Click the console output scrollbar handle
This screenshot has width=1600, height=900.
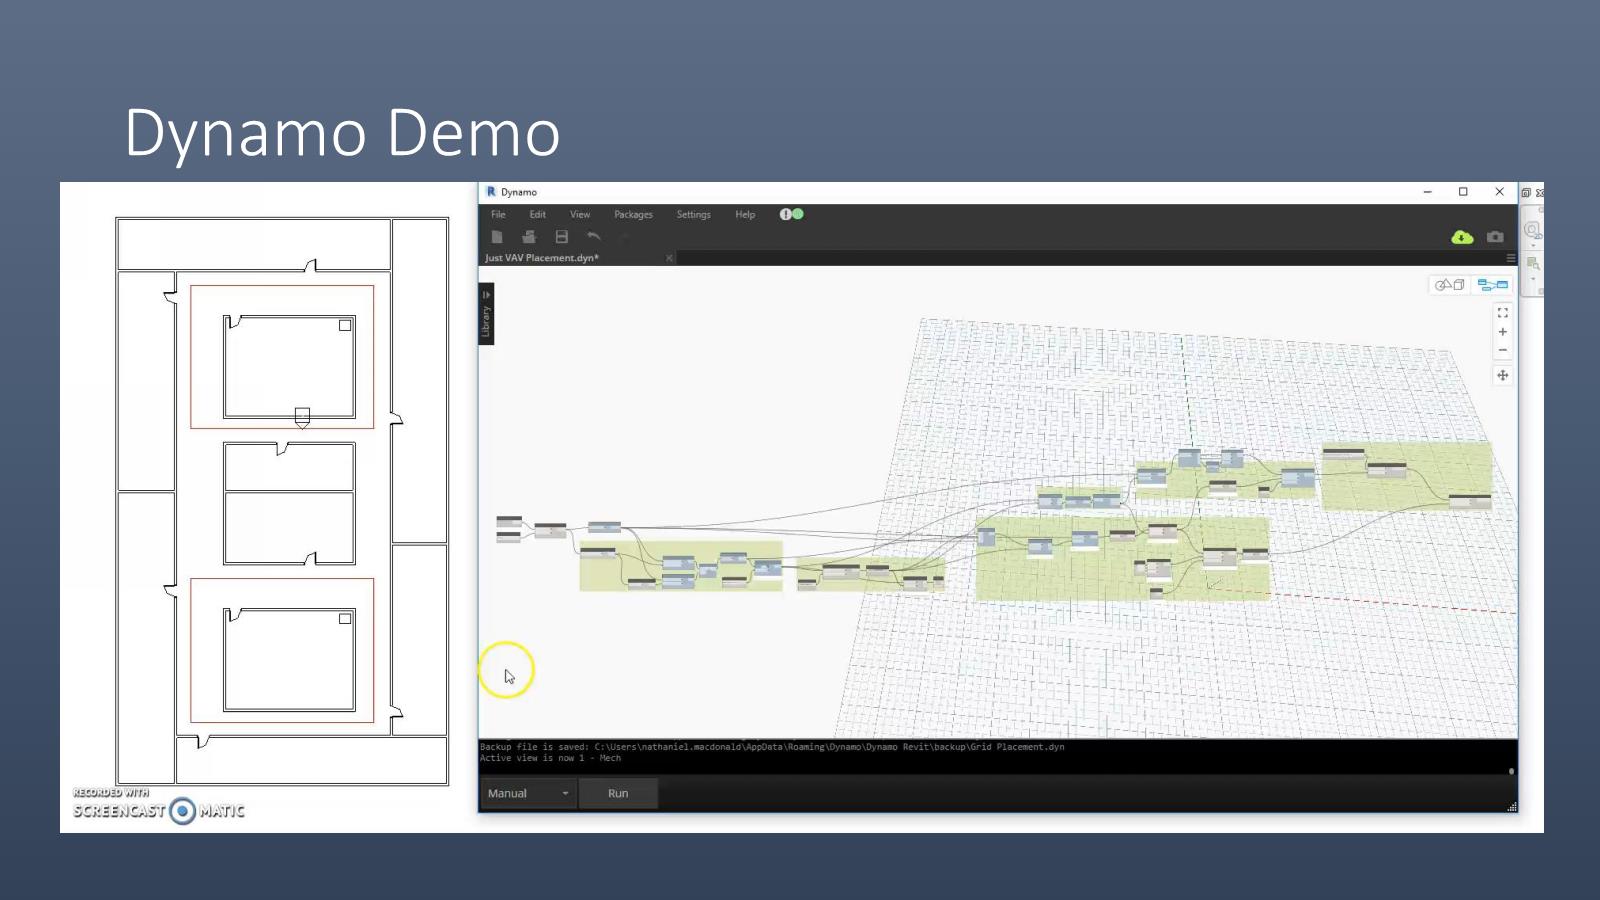1511,771
